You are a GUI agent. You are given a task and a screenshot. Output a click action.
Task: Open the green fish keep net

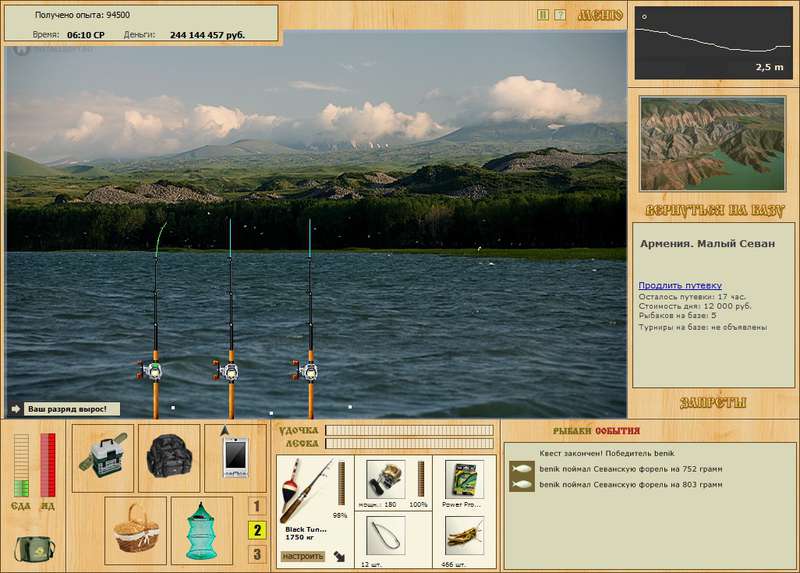pos(202,527)
